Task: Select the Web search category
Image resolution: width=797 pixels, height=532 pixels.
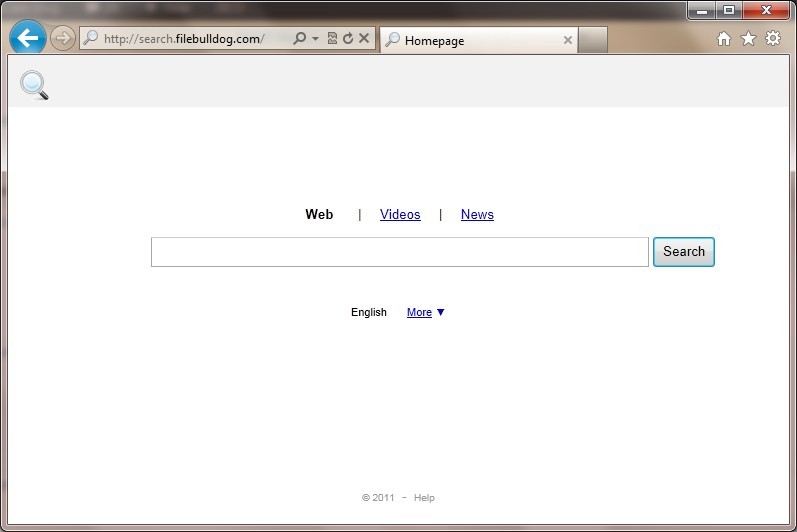Action: (319, 214)
